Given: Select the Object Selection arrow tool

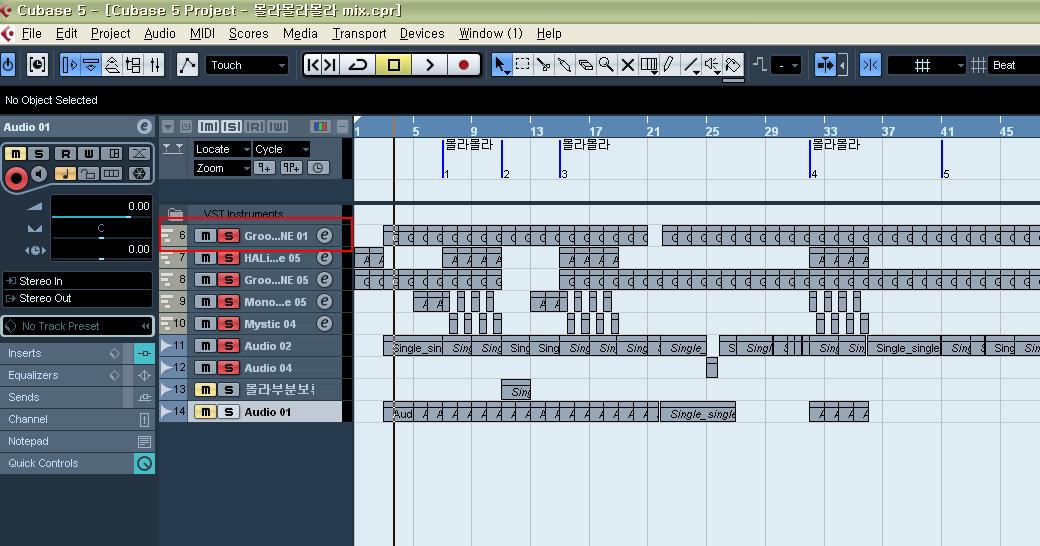Looking at the screenshot, I should [501, 65].
